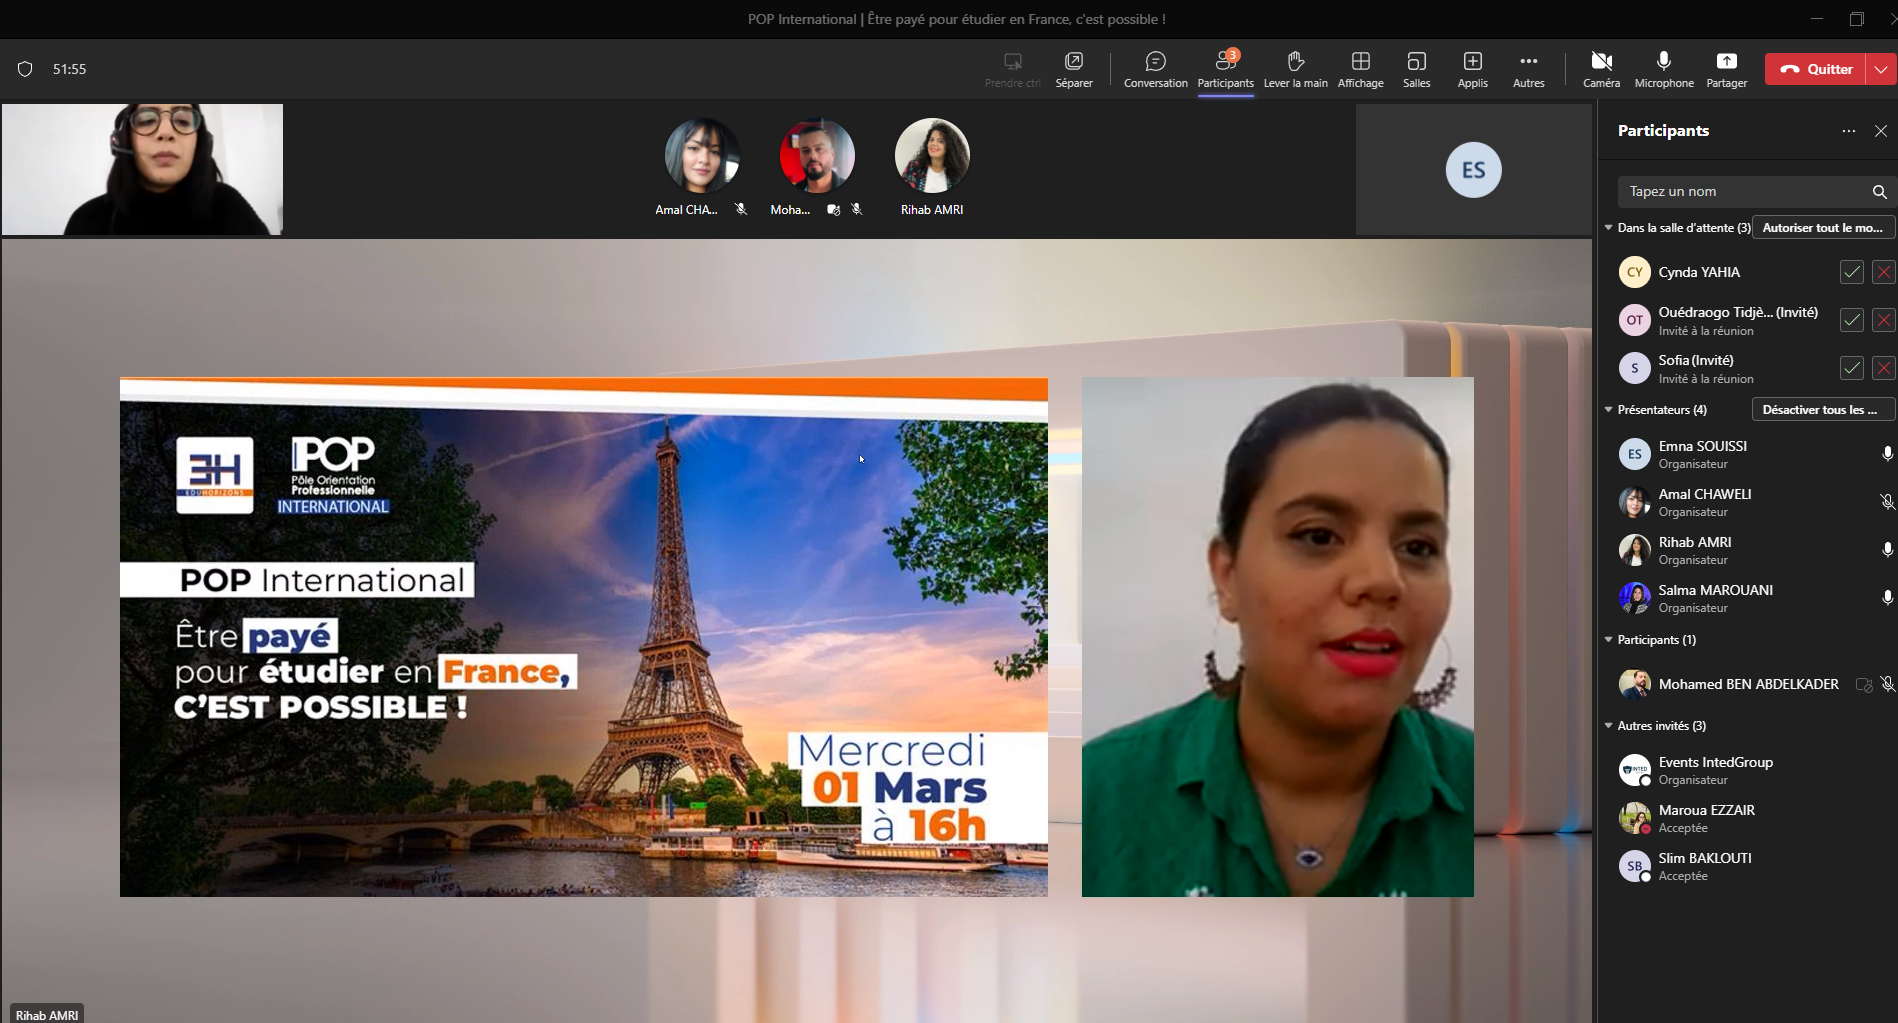Collapse the Dans la salle d'attente section
The height and width of the screenshot is (1023, 1898).
[x=1609, y=228]
